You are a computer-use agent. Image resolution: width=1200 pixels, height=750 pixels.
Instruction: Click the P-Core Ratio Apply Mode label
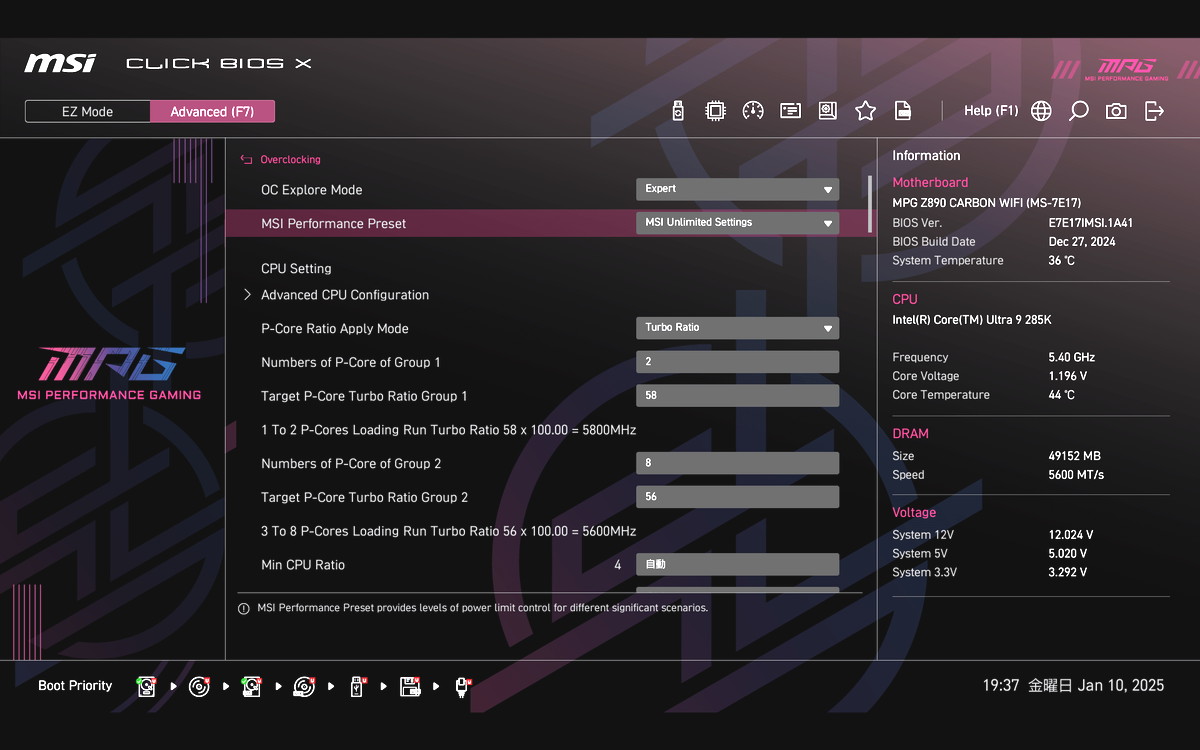335,329
